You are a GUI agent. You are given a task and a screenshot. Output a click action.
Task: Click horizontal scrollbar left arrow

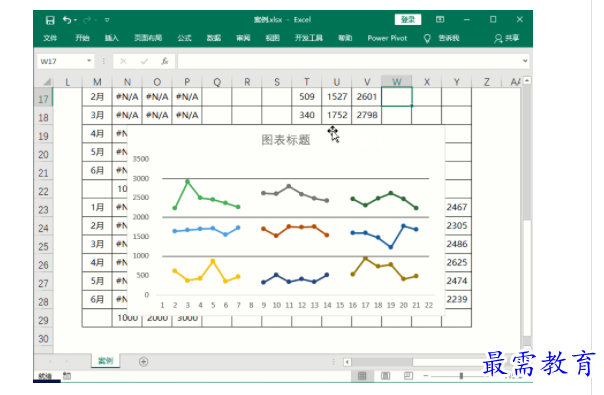point(347,362)
